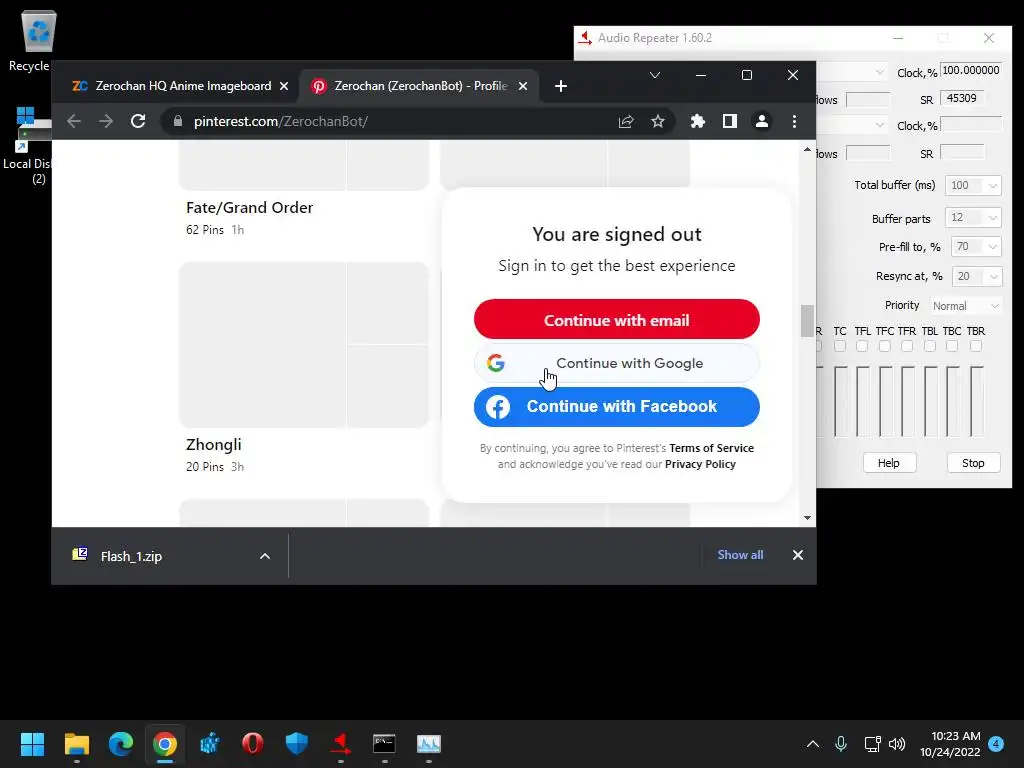Show hidden tray icons chevron

click(x=812, y=744)
